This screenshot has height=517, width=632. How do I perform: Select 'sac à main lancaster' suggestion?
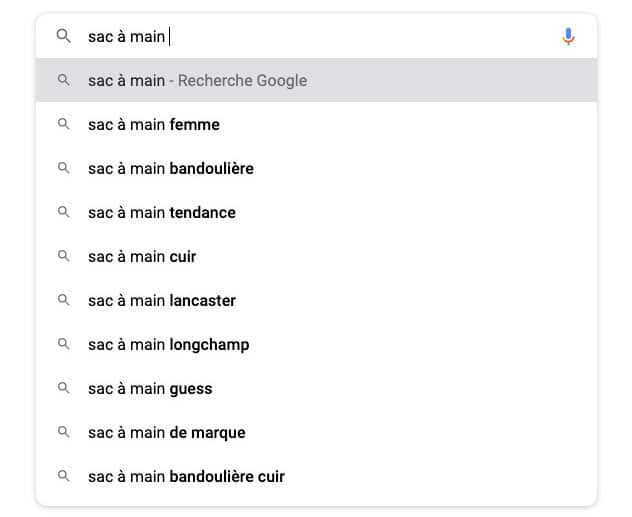point(316,300)
